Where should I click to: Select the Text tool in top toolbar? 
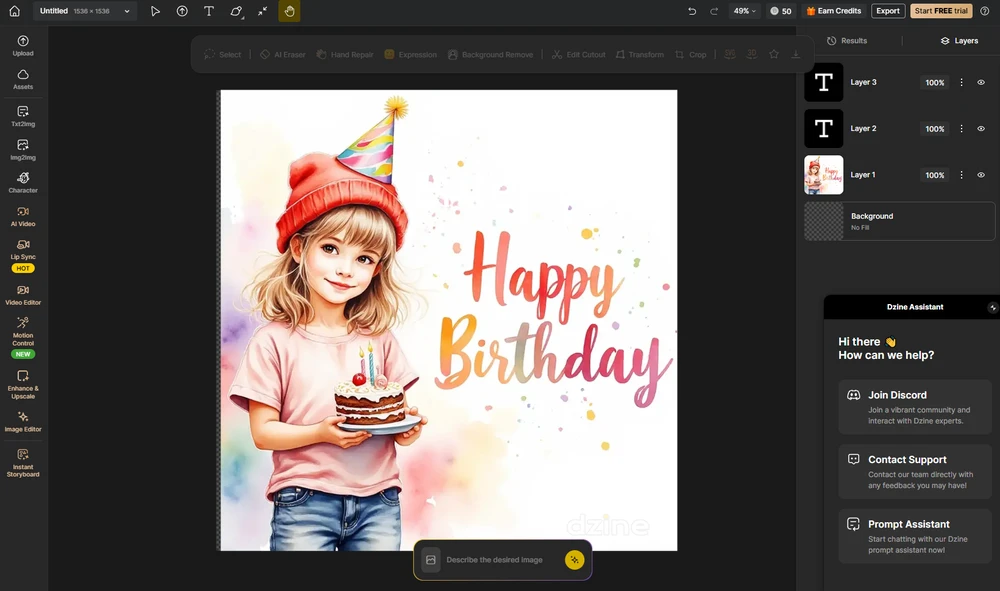[x=208, y=11]
